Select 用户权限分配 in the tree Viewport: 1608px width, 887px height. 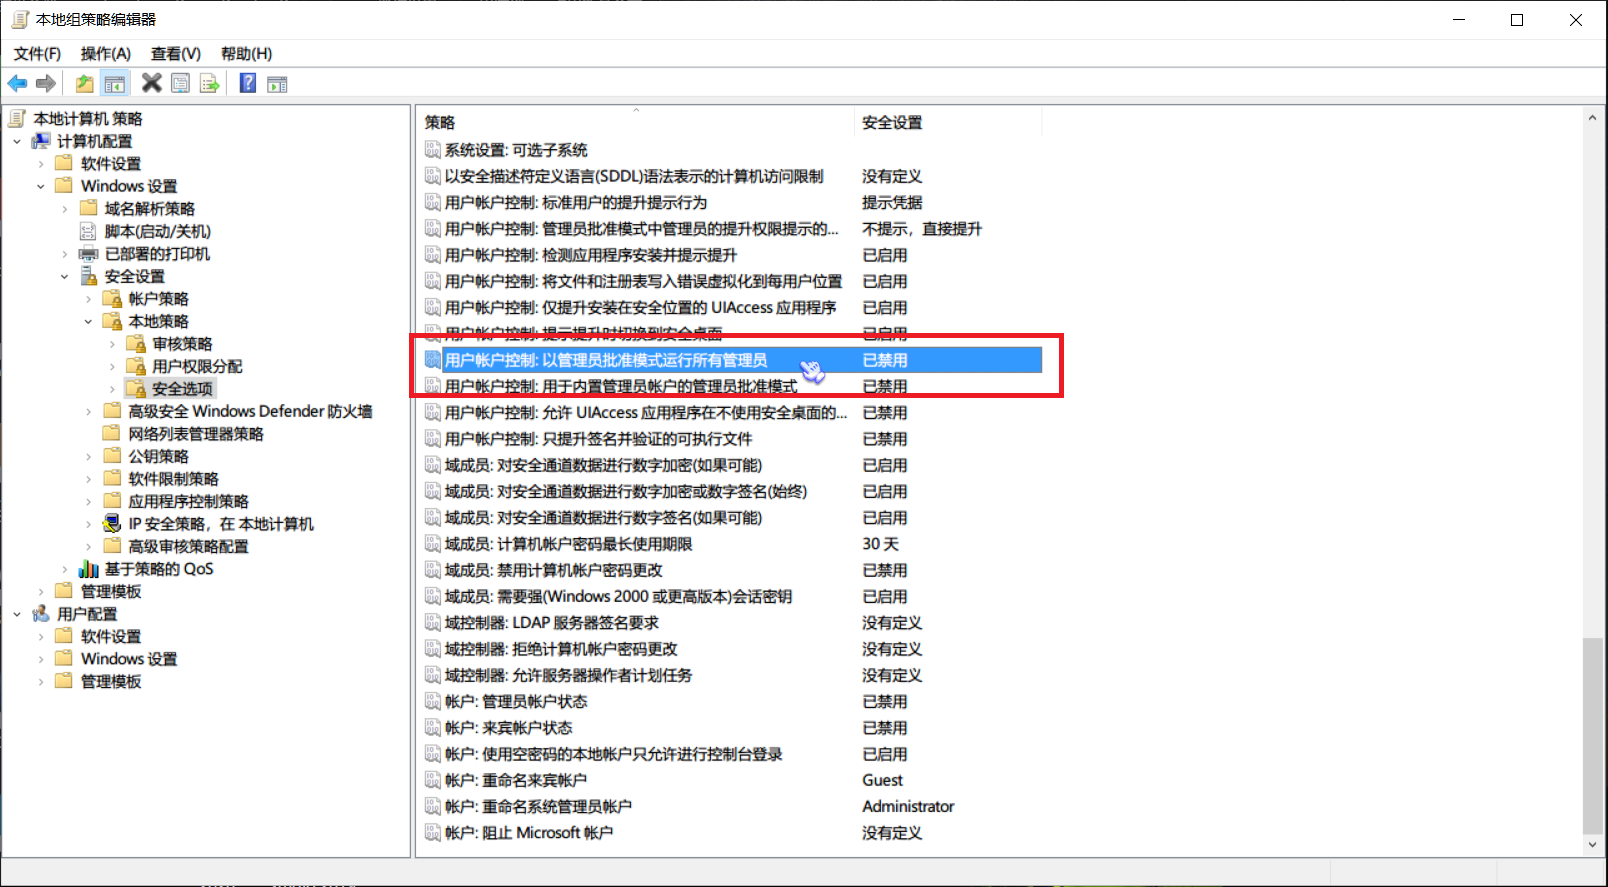pyautogui.click(x=197, y=366)
